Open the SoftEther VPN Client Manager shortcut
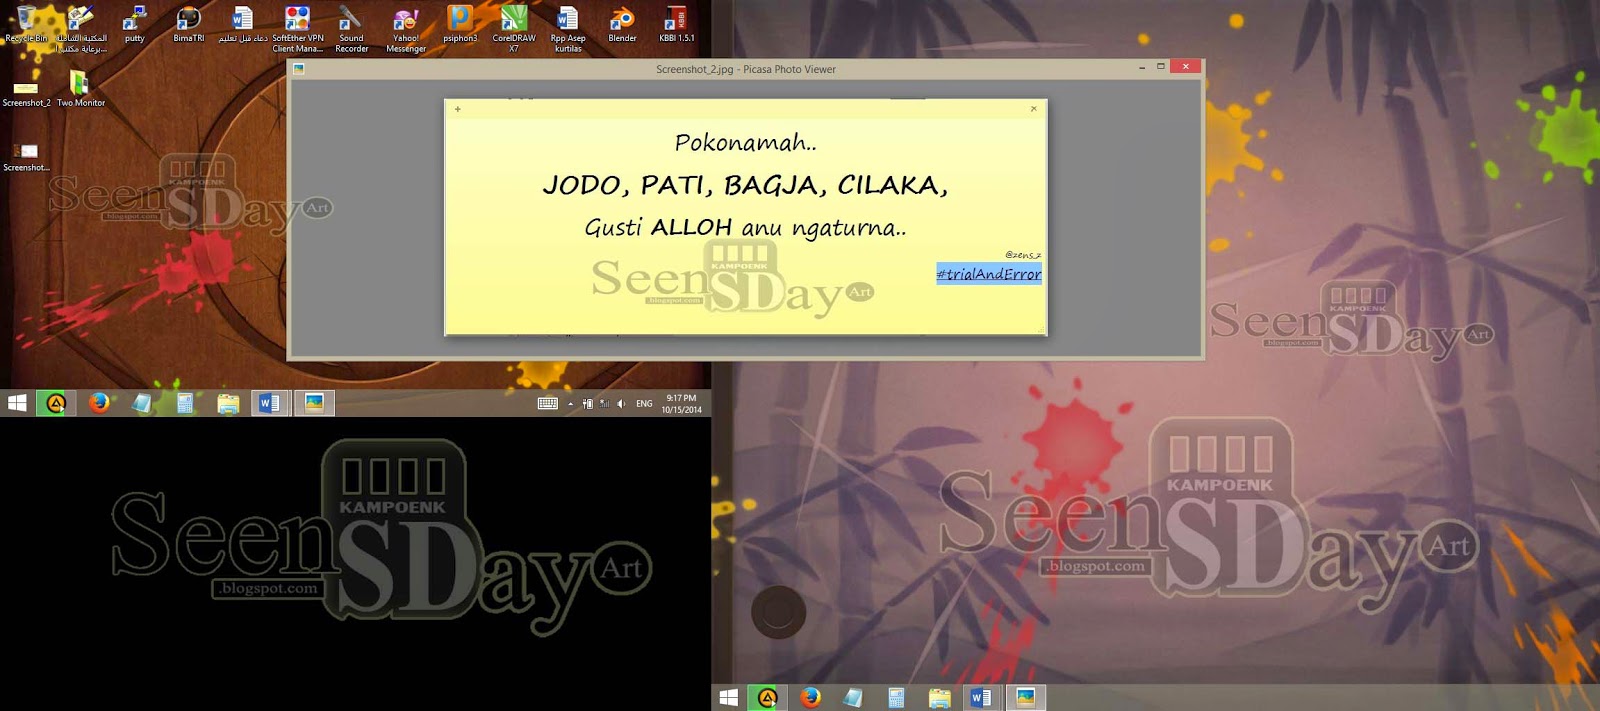Screen dimensions: 1600x711 pyautogui.click(x=298, y=29)
